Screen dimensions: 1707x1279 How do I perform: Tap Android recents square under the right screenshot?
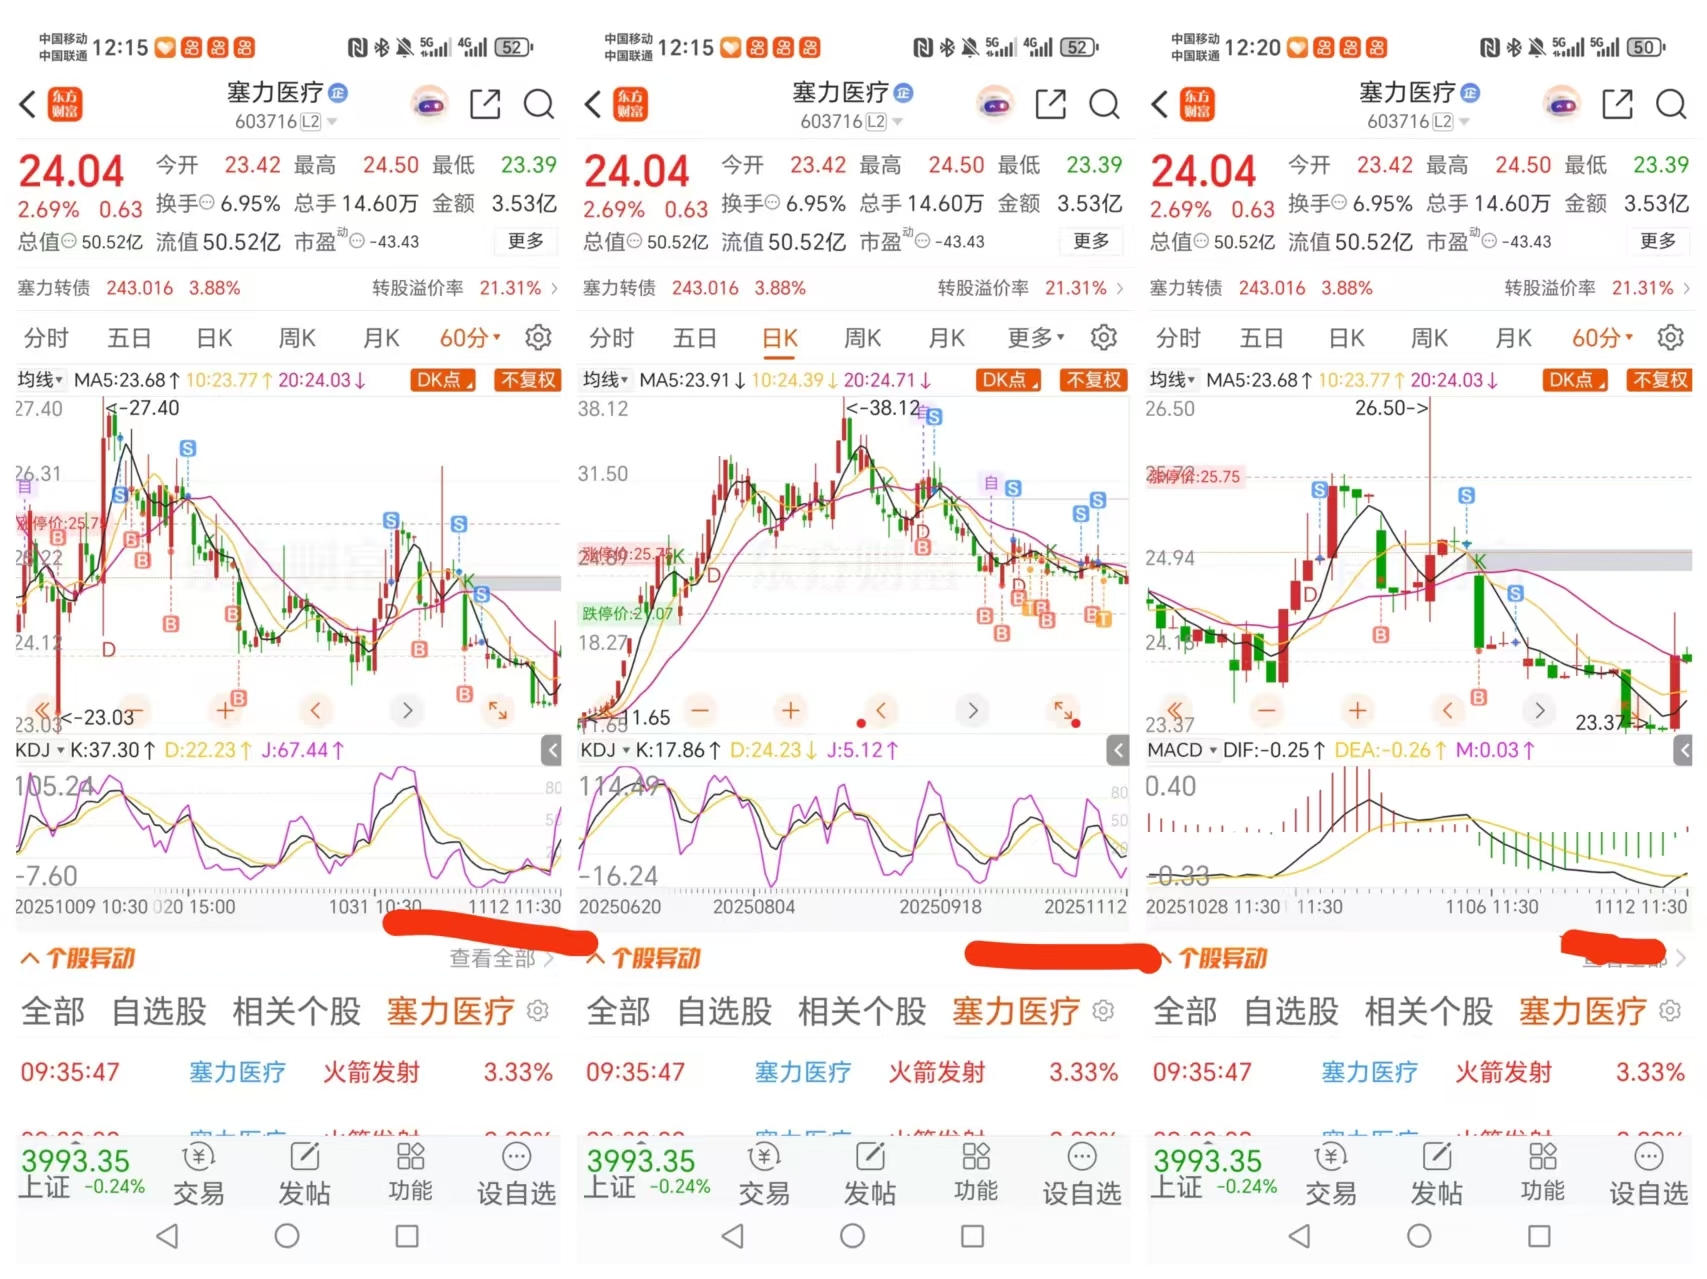point(1539,1236)
